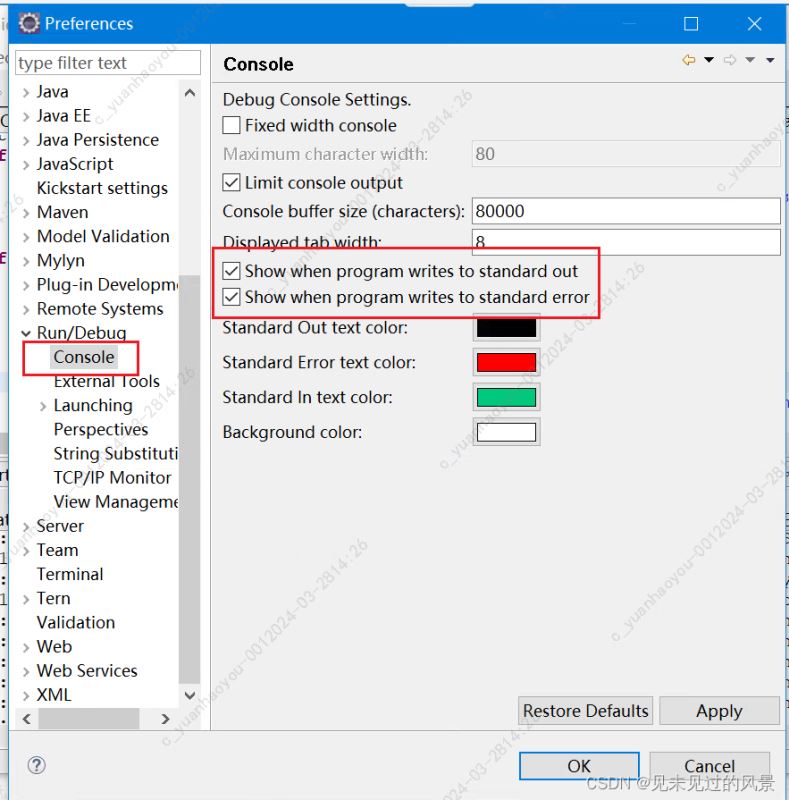This screenshot has width=789, height=800.
Task: Click the tree scrollbar down arrow
Action: click(190, 695)
